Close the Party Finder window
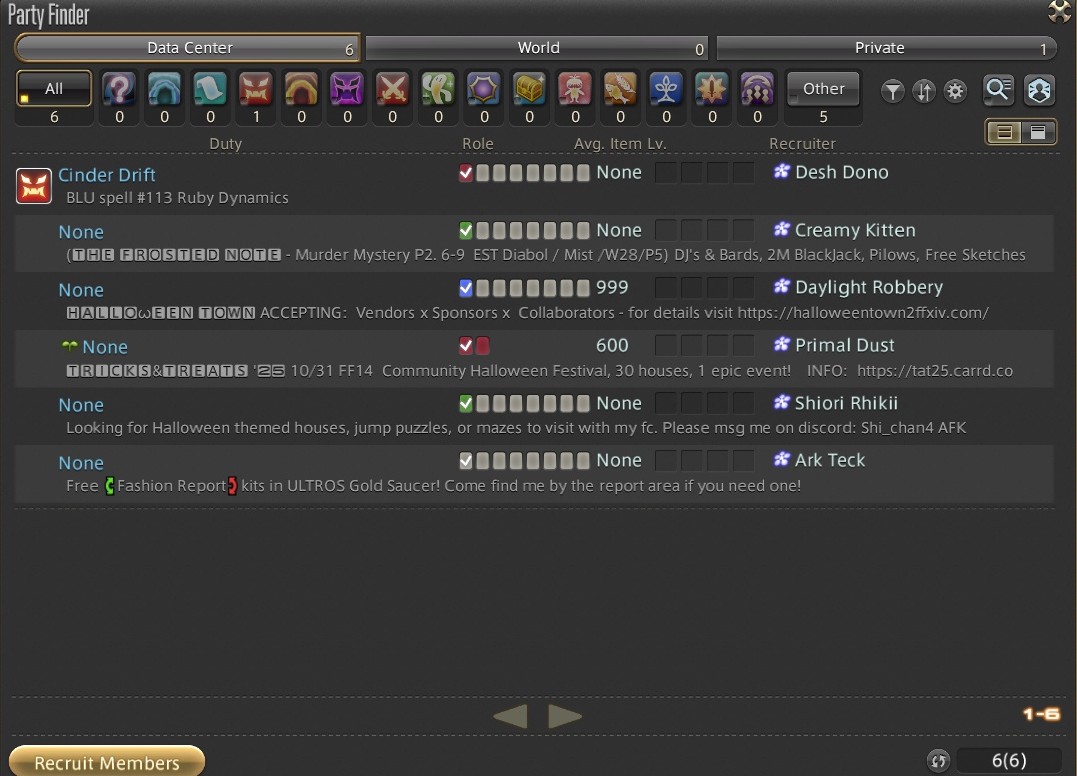Viewport: 1077px width, 776px height. click(x=1058, y=11)
